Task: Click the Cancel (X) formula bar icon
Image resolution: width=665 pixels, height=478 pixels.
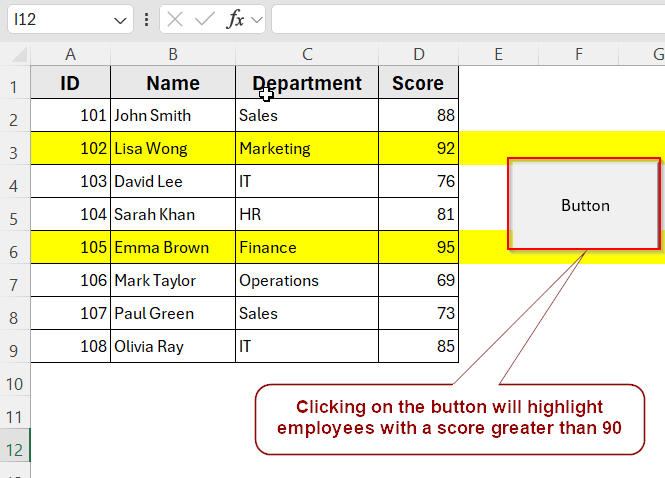Action: coord(176,20)
